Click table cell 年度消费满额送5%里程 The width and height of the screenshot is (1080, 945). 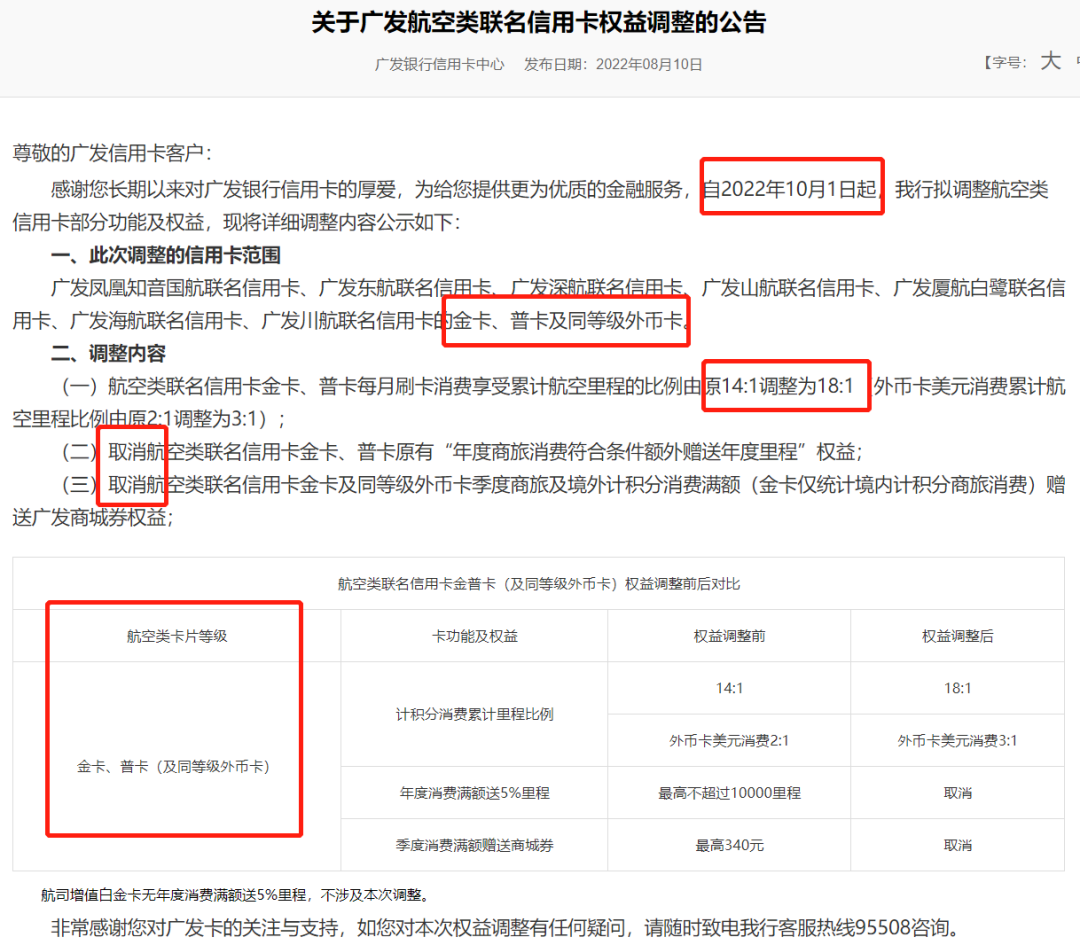point(475,793)
